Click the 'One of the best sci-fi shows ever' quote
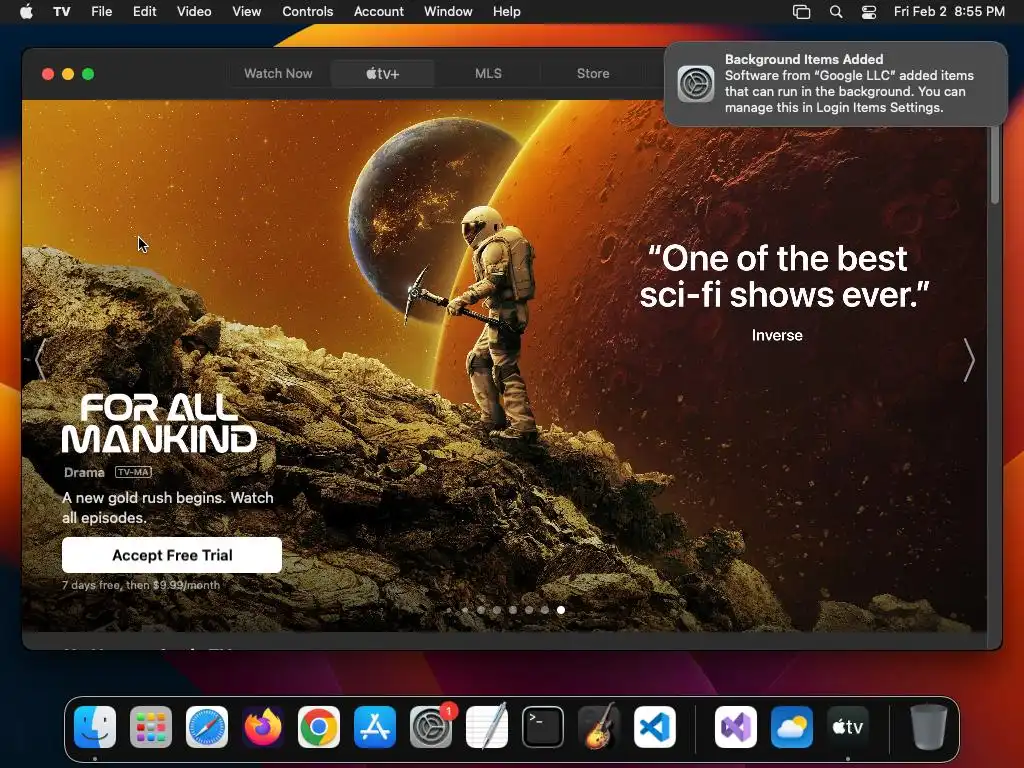Image resolution: width=1024 pixels, height=768 pixels. (x=784, y=276)
